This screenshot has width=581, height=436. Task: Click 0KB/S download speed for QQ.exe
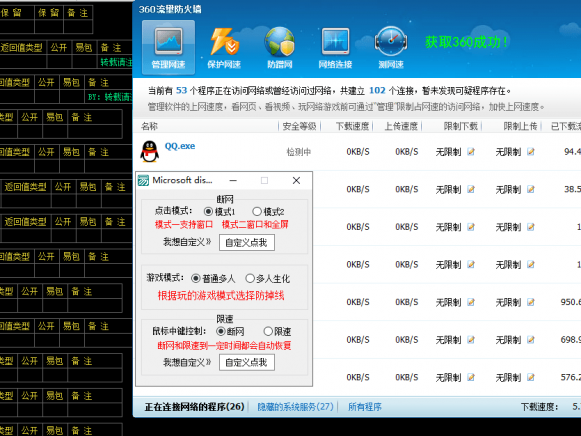pos(358,152)
